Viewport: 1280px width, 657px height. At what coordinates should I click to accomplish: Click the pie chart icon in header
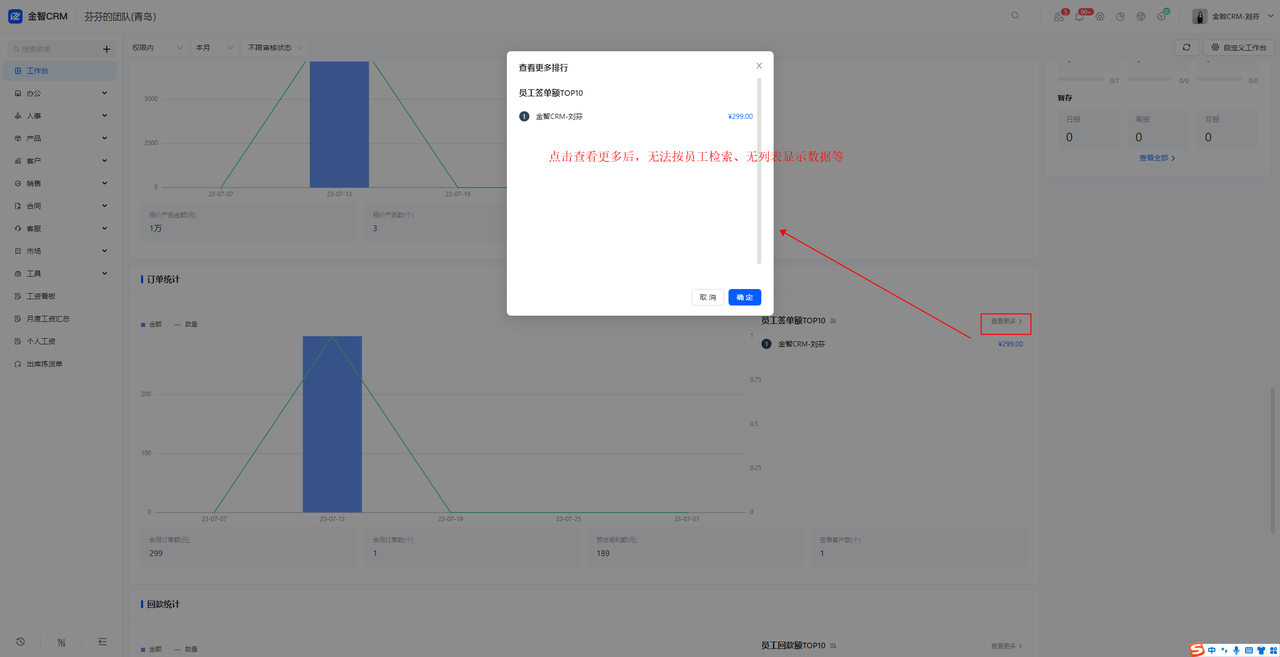1121,17
